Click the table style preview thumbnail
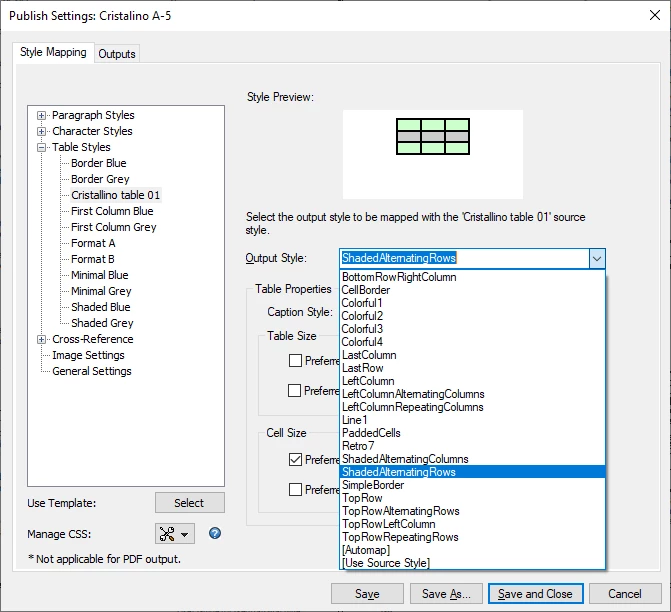This screenshot has height=612, width=671. pos(433,137)
